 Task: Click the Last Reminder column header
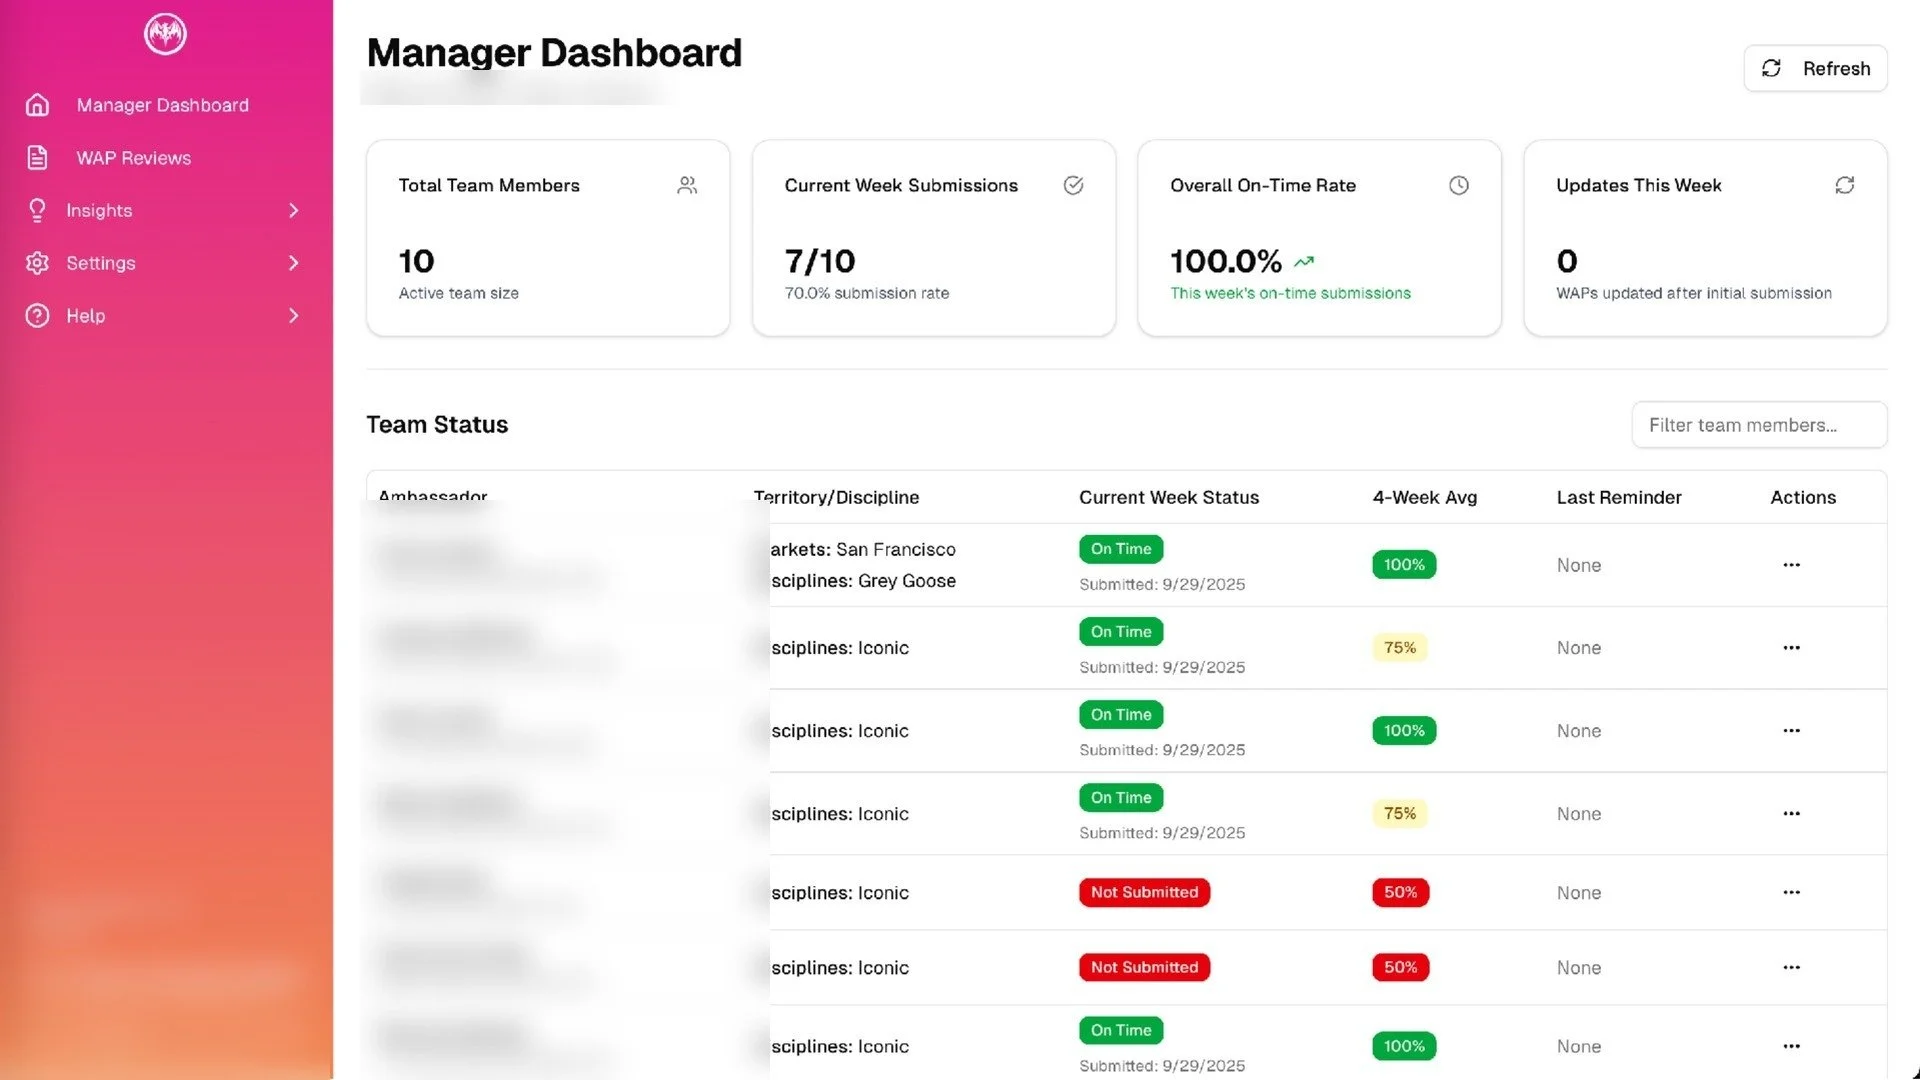(1618, 497)
